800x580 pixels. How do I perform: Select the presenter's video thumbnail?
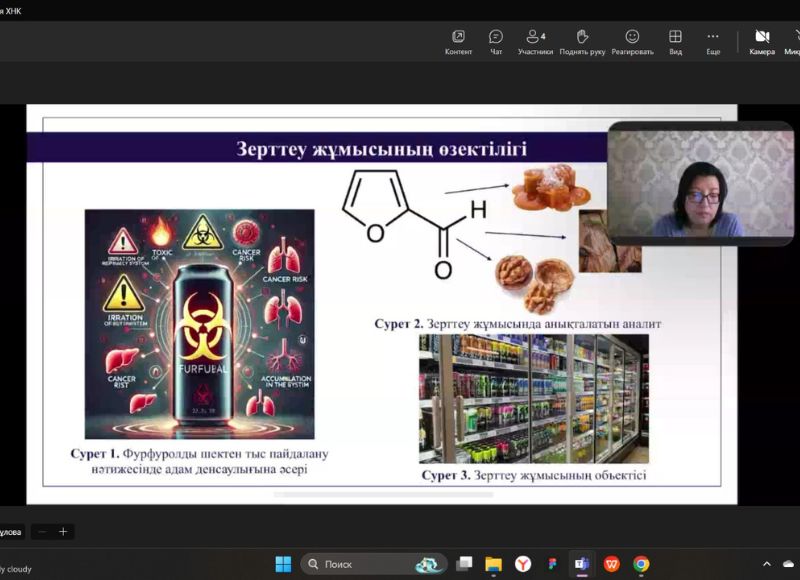pyautogui.click(x=700, y=182)
